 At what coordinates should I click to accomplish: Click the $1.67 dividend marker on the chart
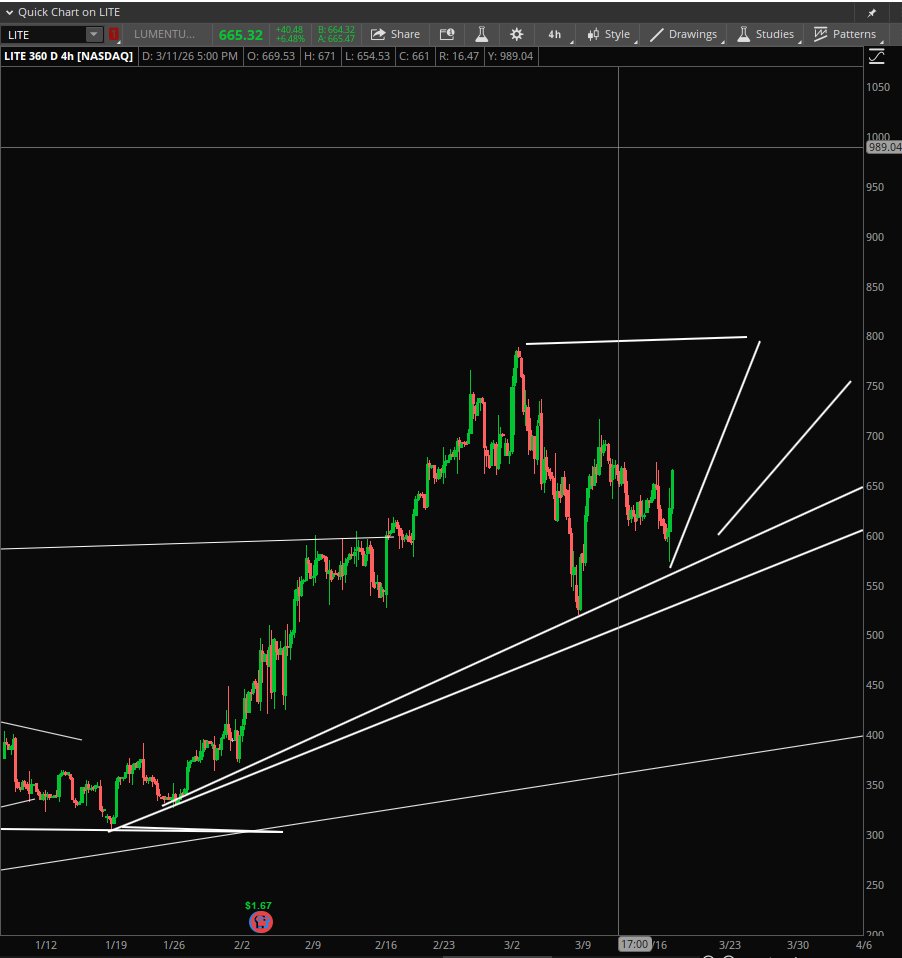point(260,922)
